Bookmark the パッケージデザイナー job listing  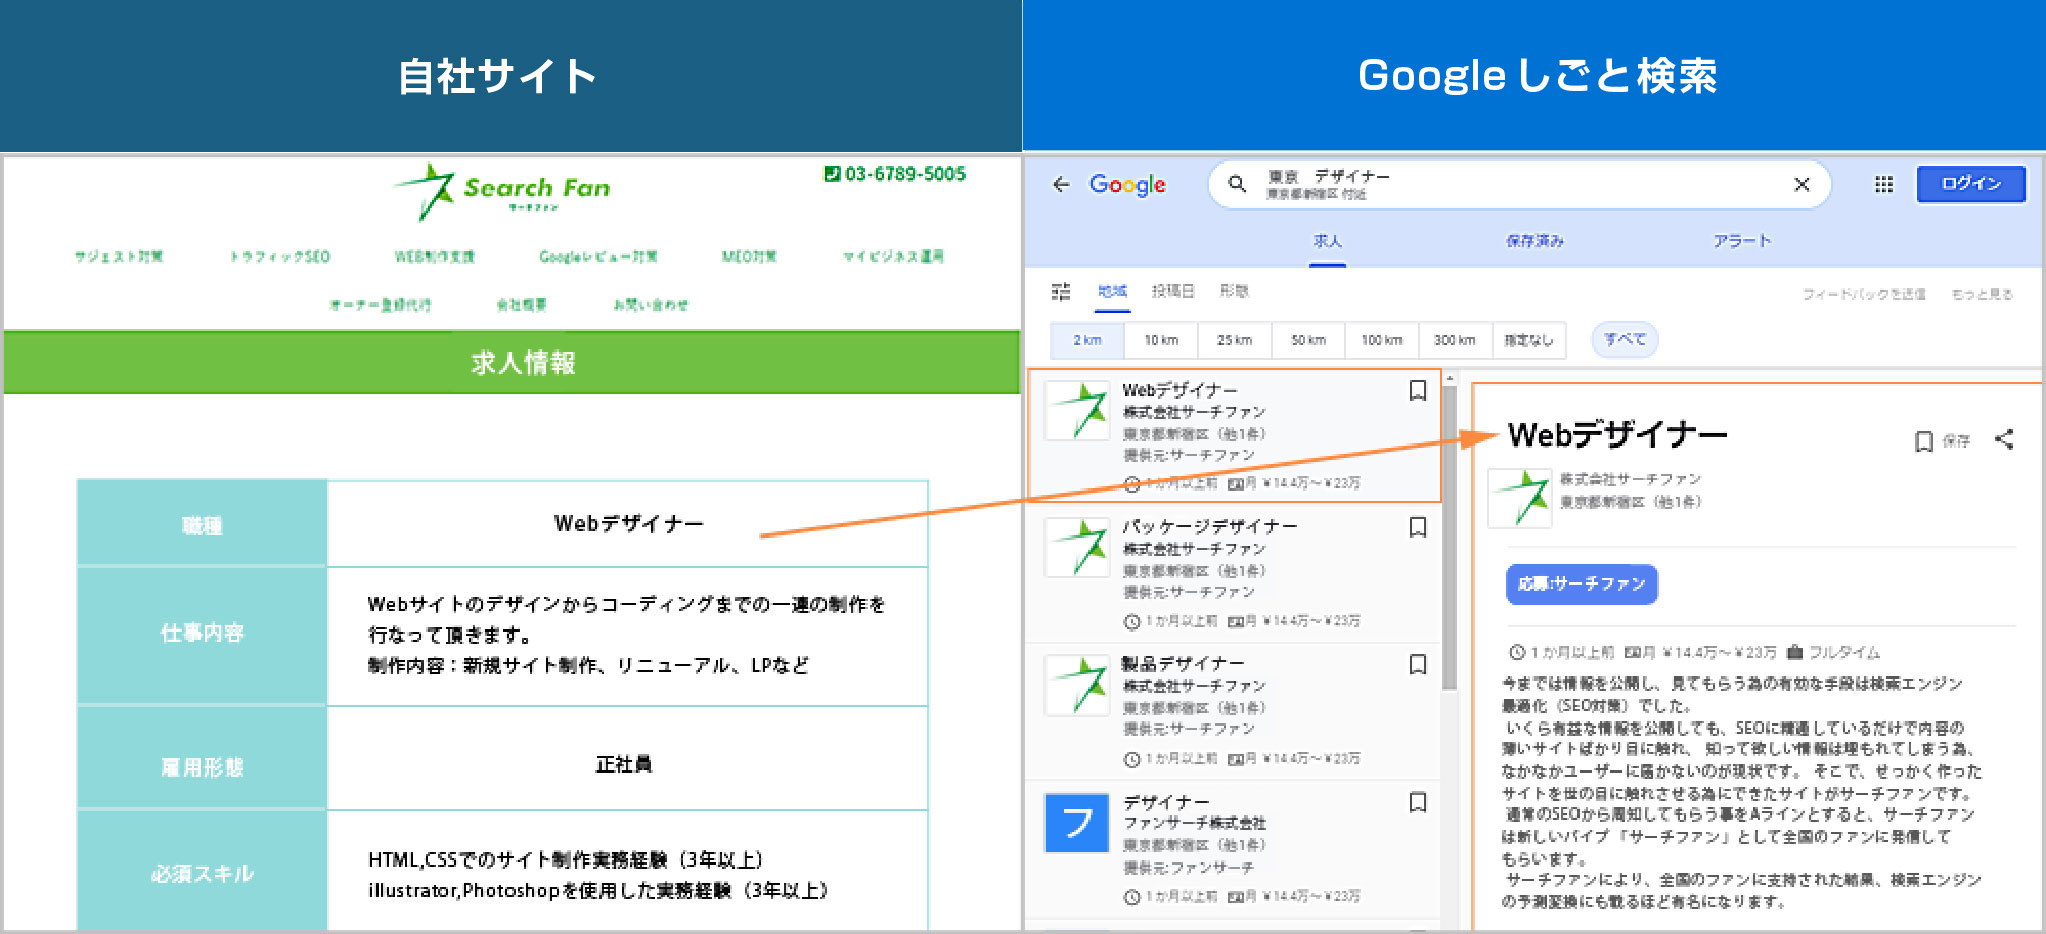click(1417, 528)
